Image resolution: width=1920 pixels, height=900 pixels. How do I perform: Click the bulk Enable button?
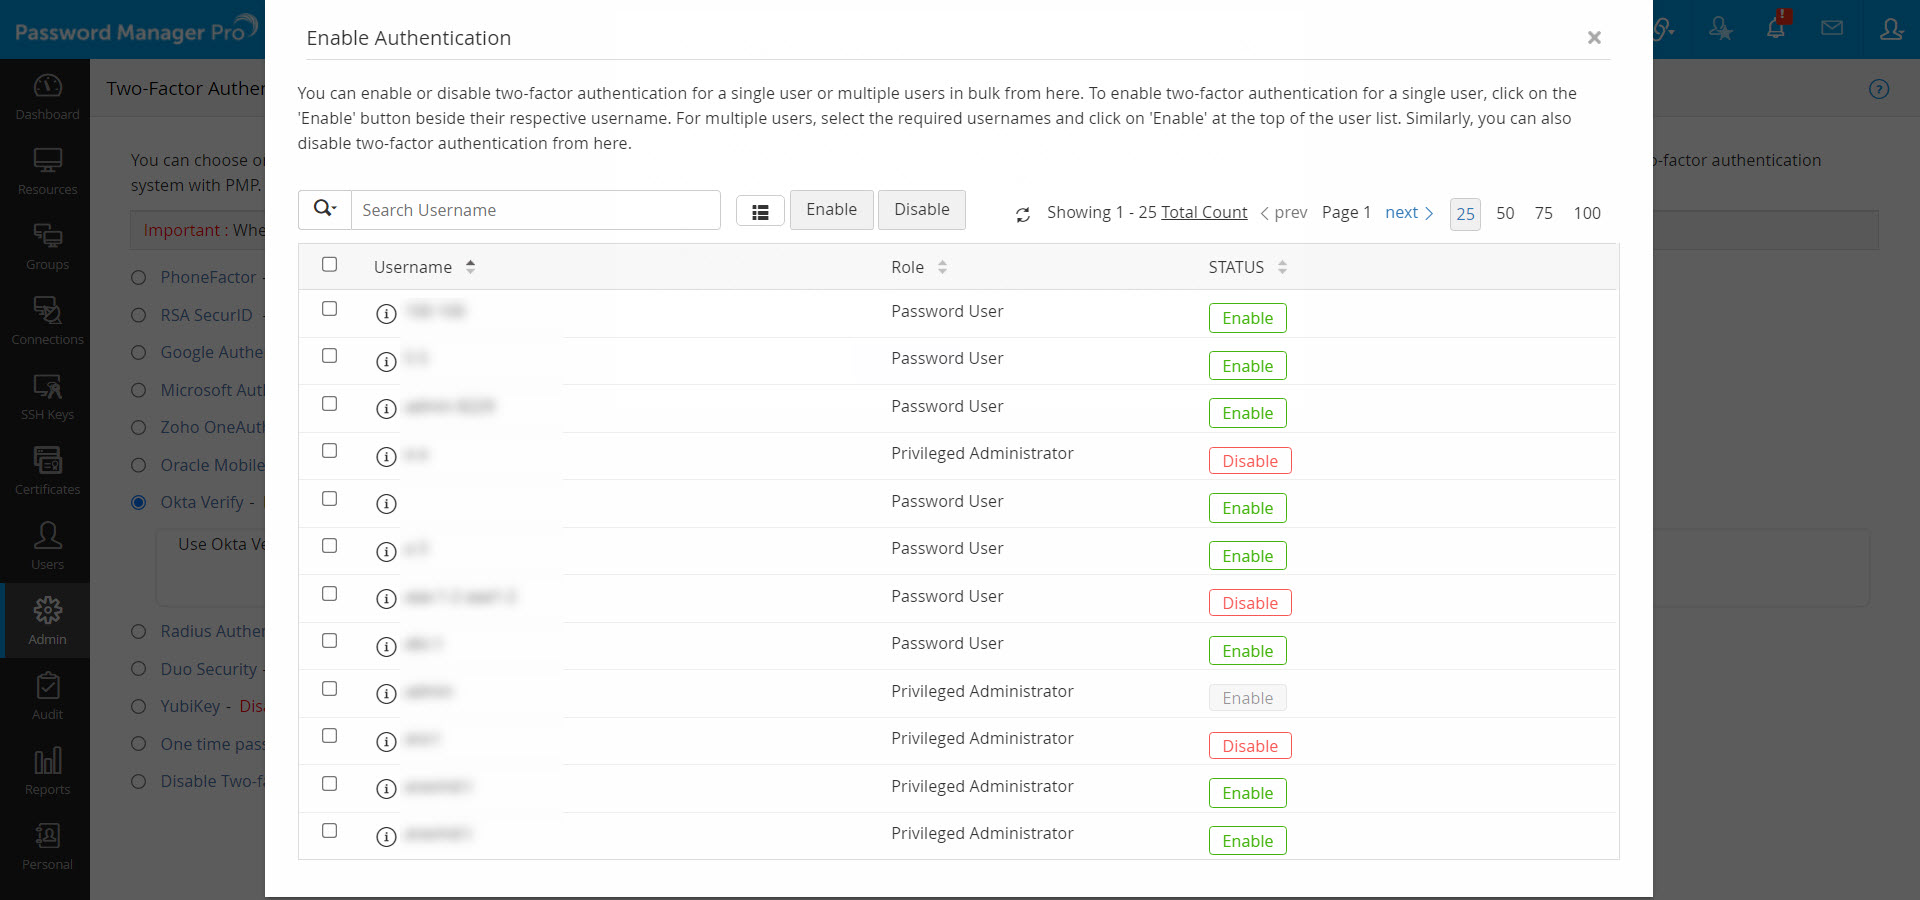(831, 210)
